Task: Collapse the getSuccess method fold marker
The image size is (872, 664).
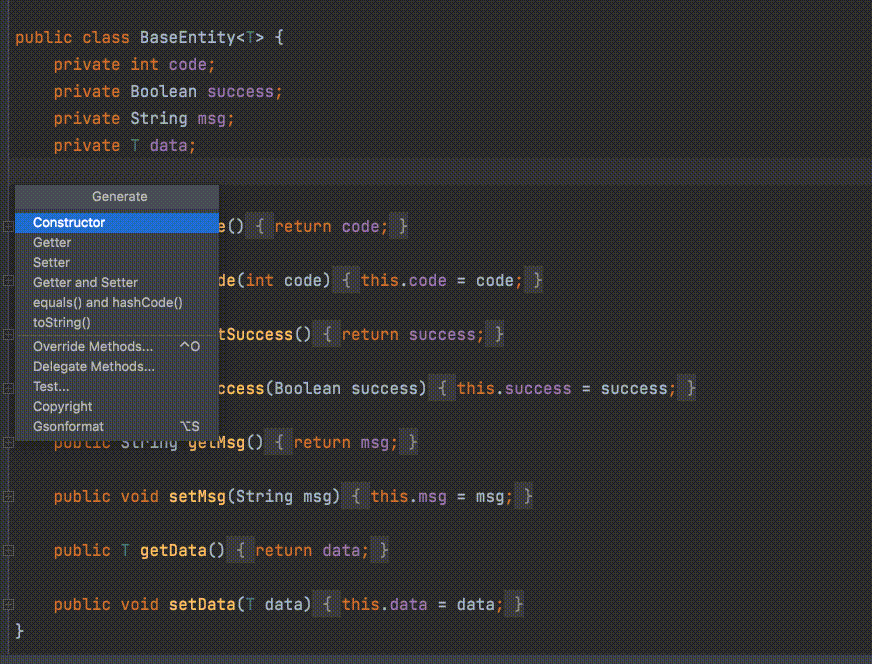Action: pyautogui.click(x=8, y=334)
